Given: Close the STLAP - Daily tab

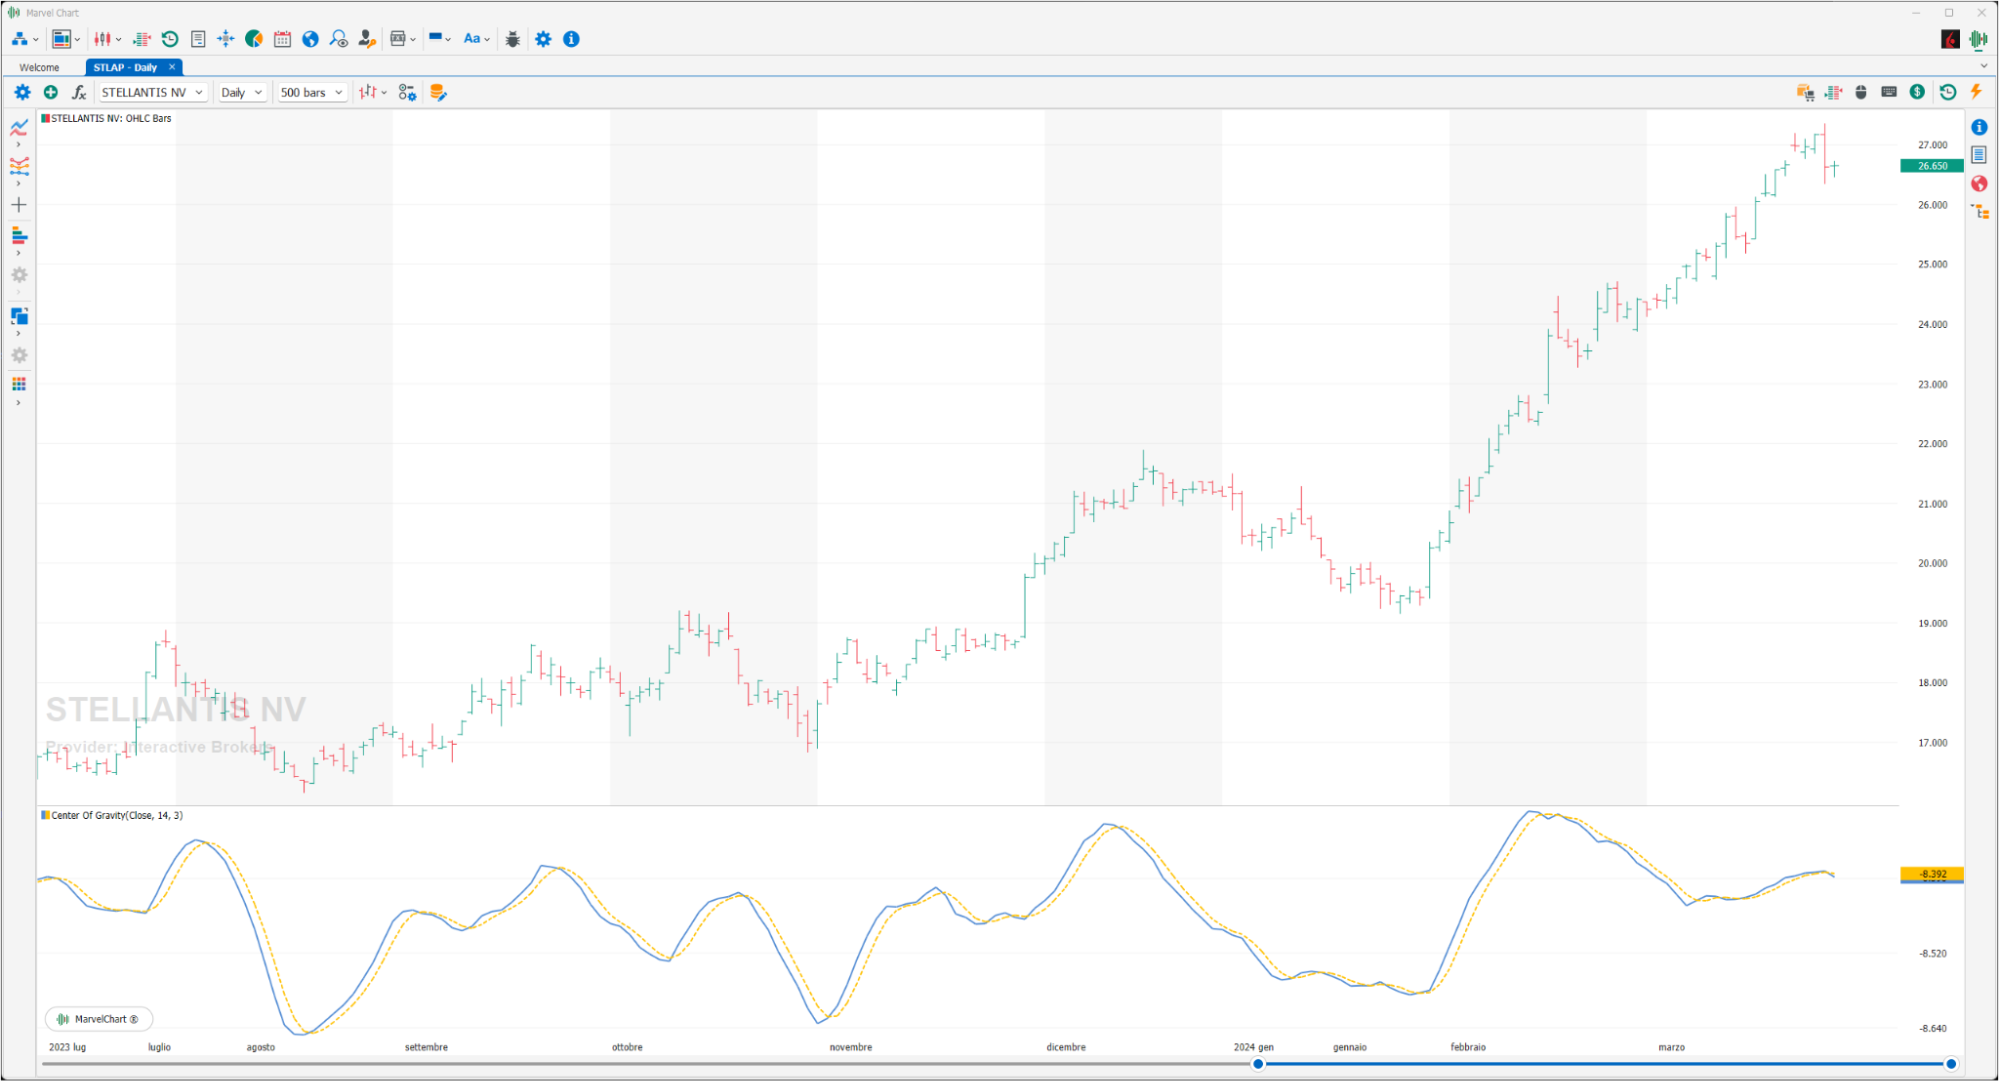Looking at the screenshot, I should point(172,67).
